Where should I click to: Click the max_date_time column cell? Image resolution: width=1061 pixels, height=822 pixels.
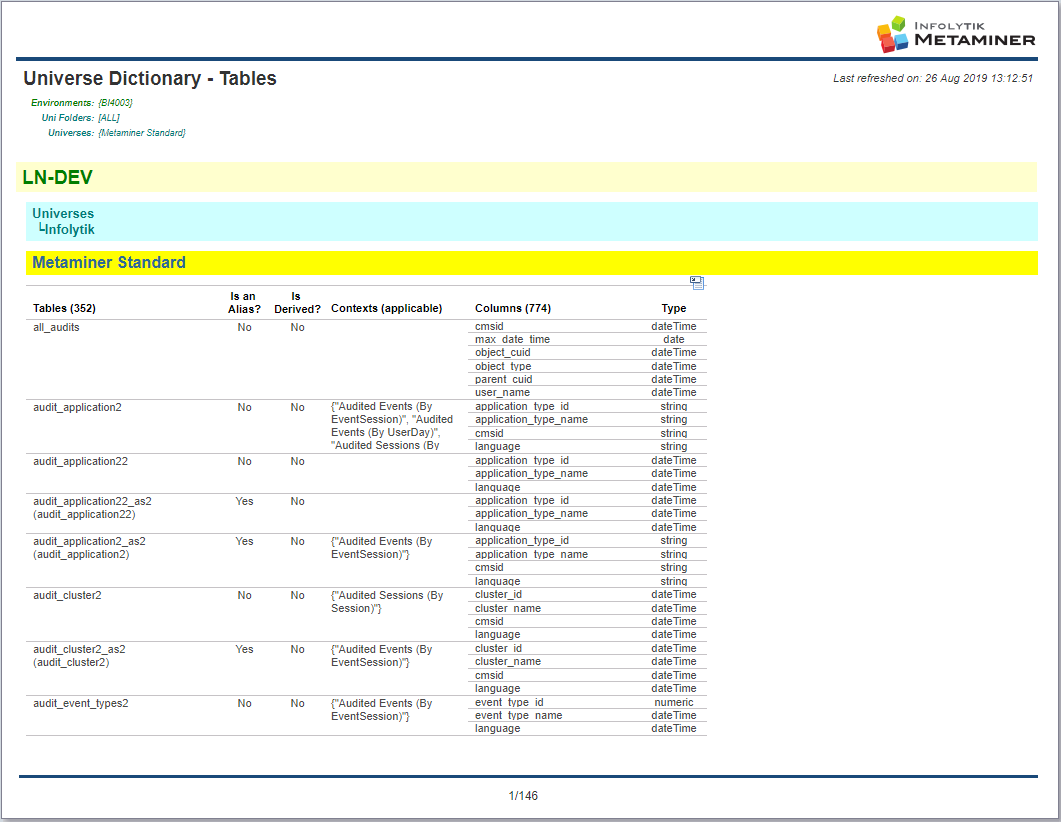click(x=512, y=340)
